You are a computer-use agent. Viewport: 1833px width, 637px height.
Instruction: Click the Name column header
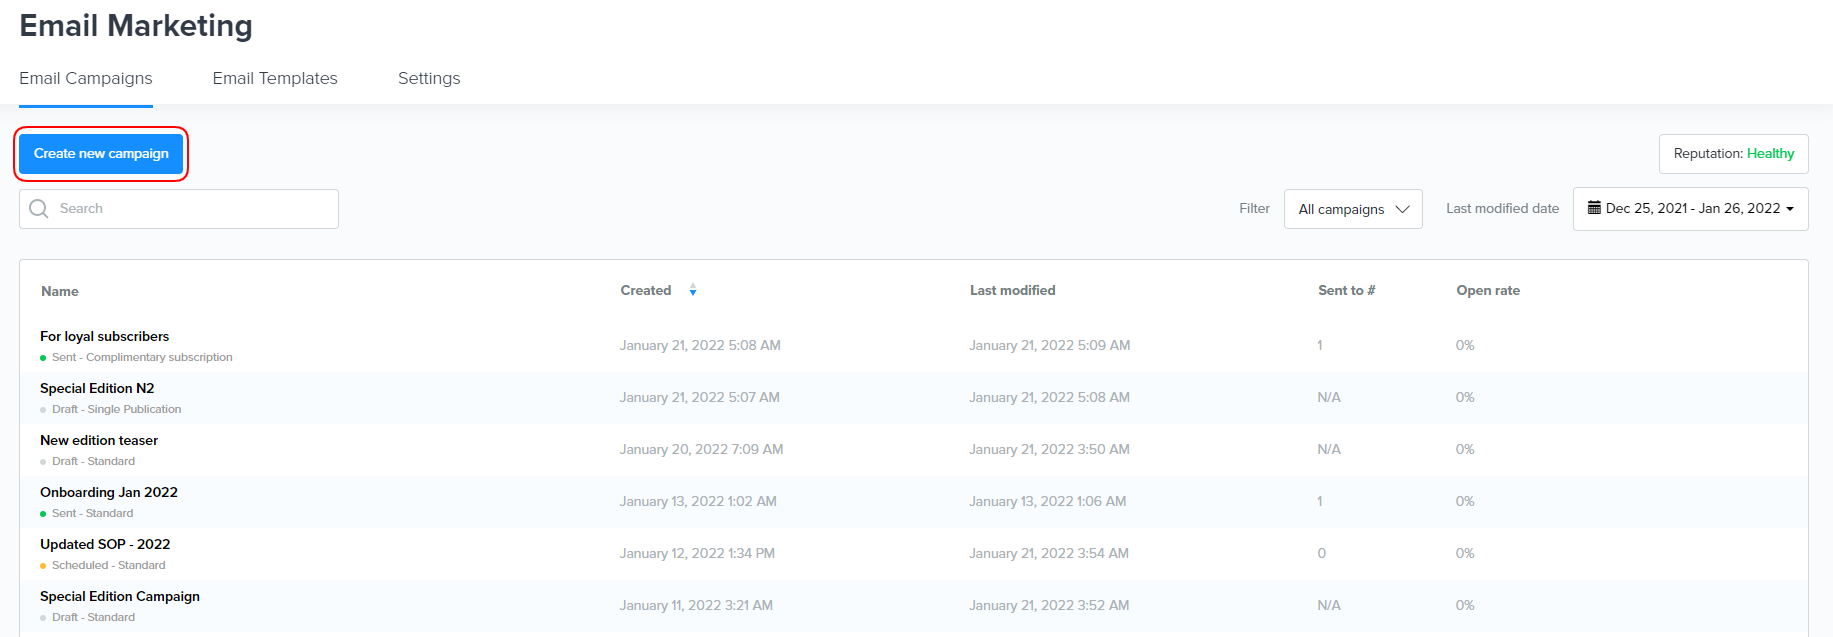click(60, 292)
